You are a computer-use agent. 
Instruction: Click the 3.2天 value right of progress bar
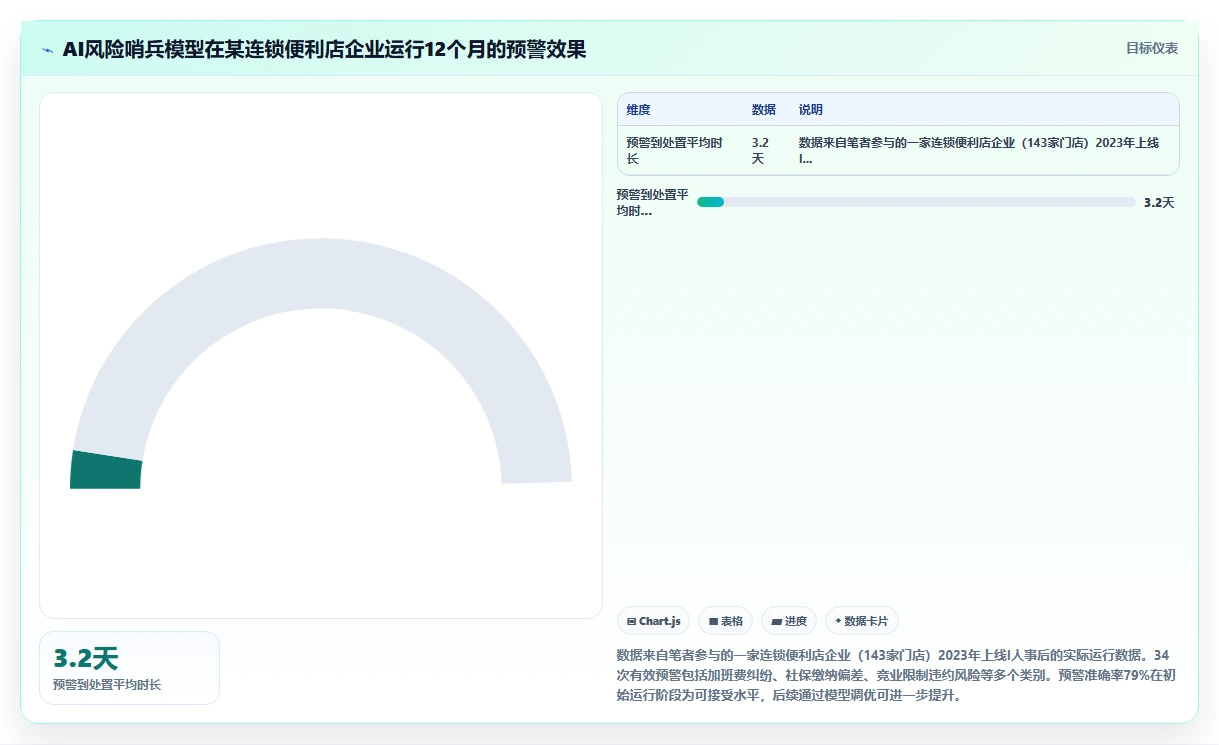click(x=1159, y=202)
